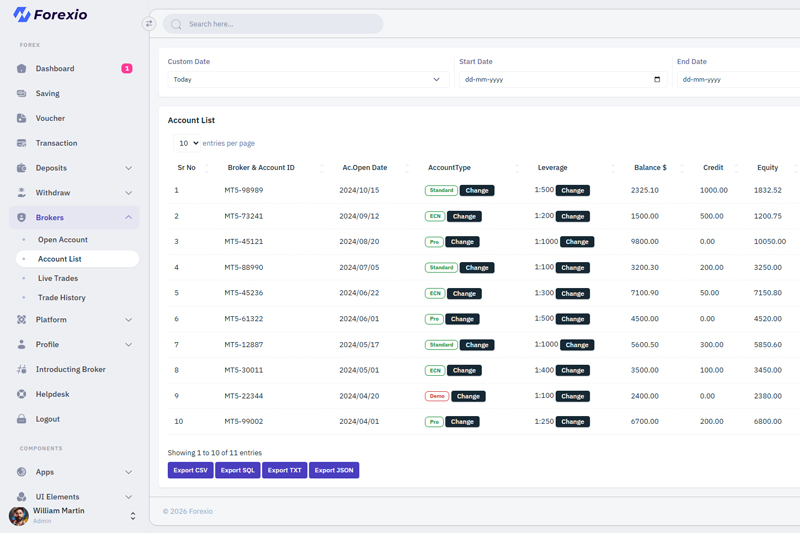
Task: Open Voucher via its sidebar icon
Action: [21, 118]
